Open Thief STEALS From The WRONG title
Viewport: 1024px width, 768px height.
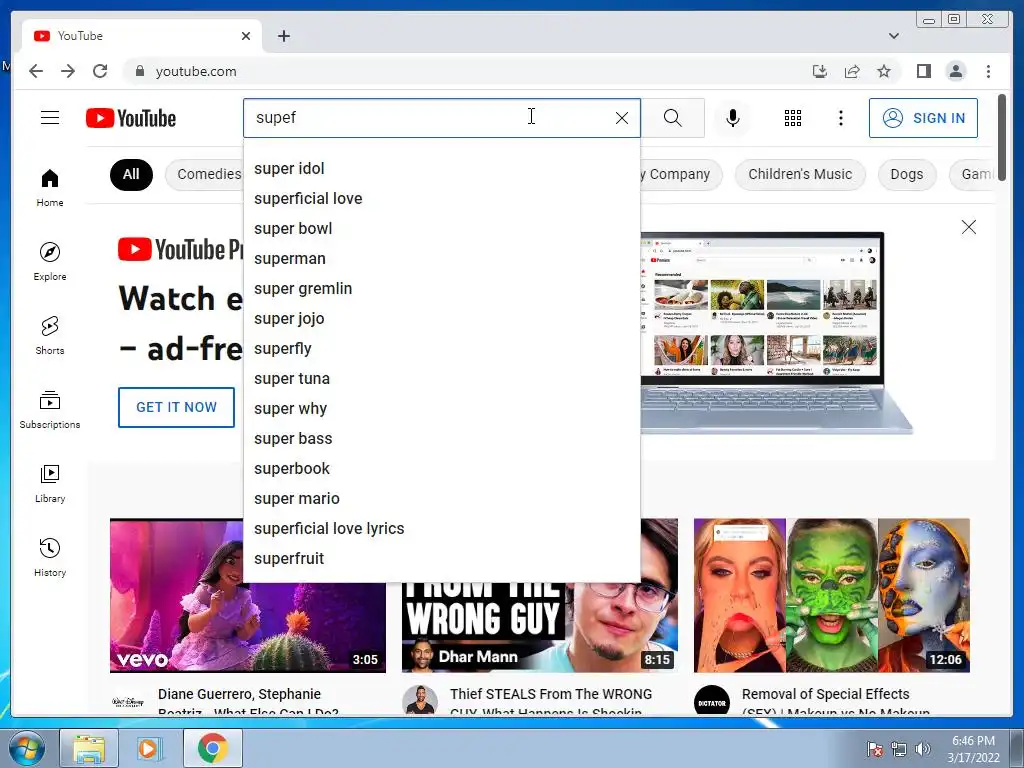click(x=551, y=701)
